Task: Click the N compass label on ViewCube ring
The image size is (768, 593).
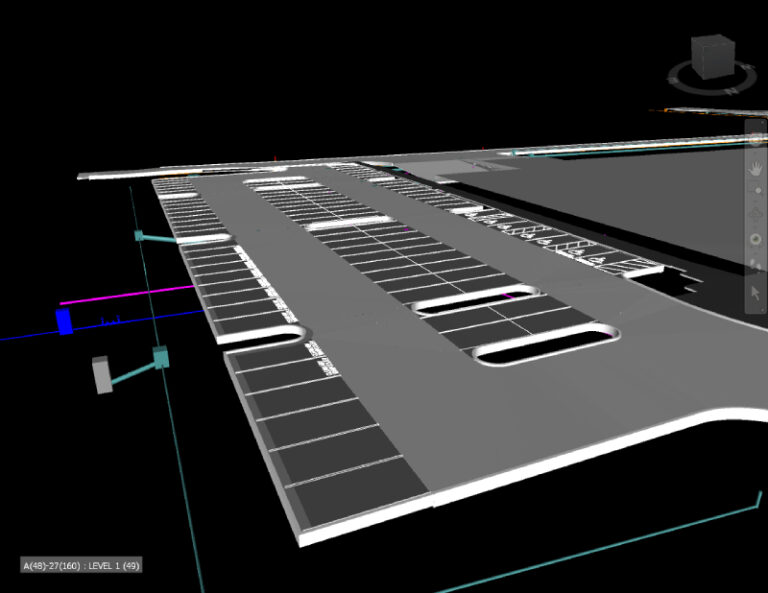Action: [731, 91]
